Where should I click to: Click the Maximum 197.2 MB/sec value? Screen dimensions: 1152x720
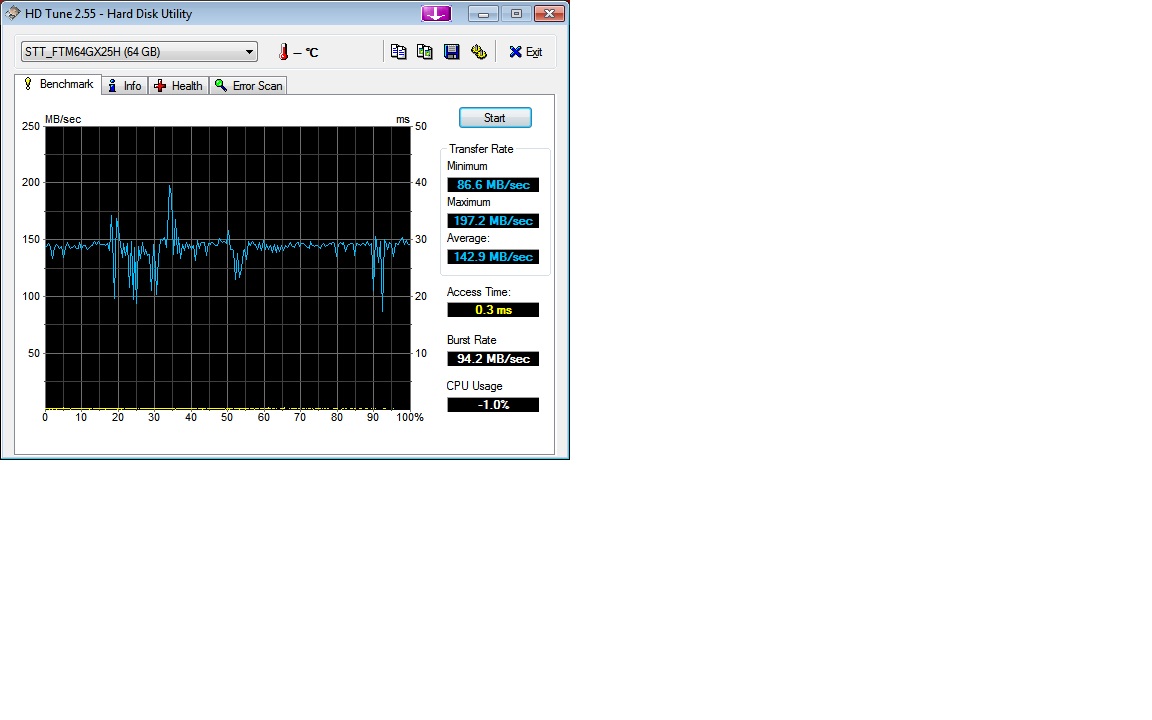pyautogui.click(x=493, y=220)
